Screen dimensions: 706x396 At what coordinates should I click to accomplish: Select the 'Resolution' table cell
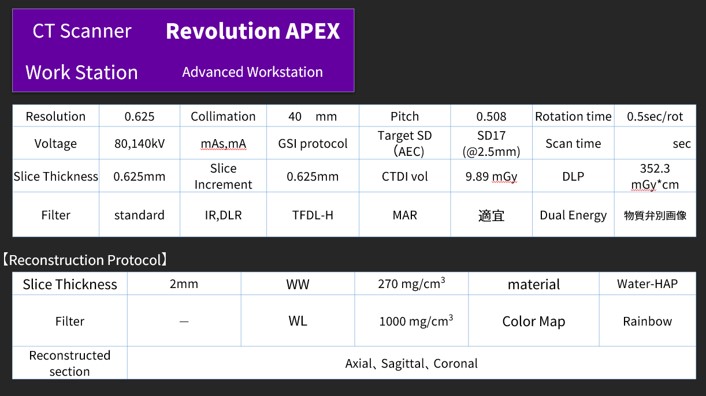pyautogui.click(x=55, y=116)
